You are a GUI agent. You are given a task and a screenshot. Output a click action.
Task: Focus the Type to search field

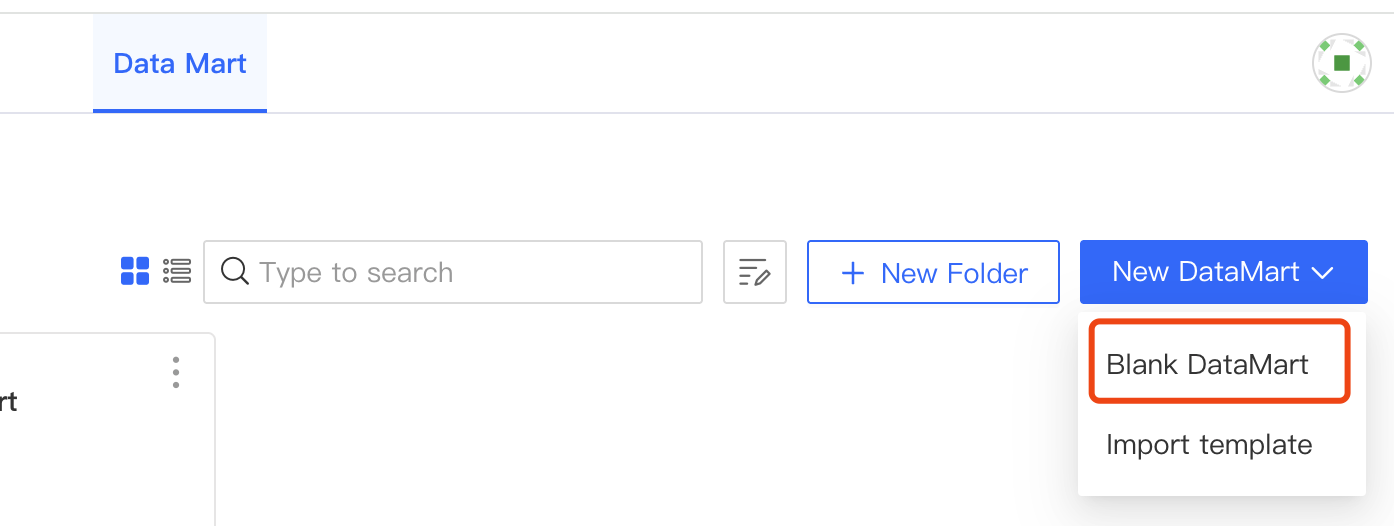(470, 272)
